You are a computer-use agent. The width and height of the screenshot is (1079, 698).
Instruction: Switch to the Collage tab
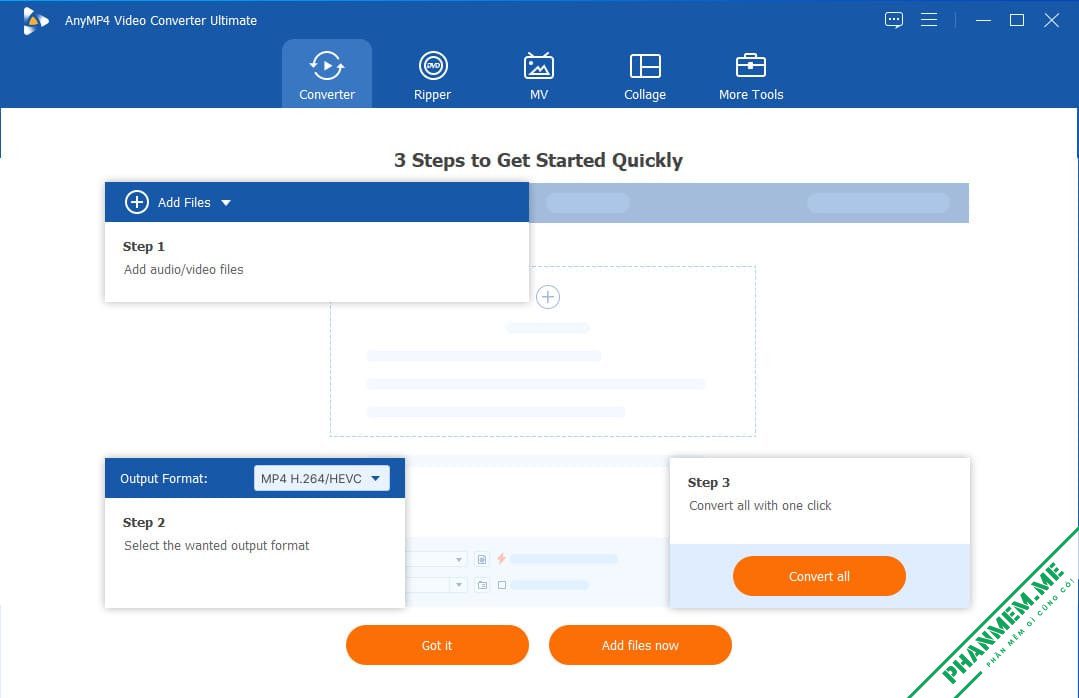coord(645,74)
